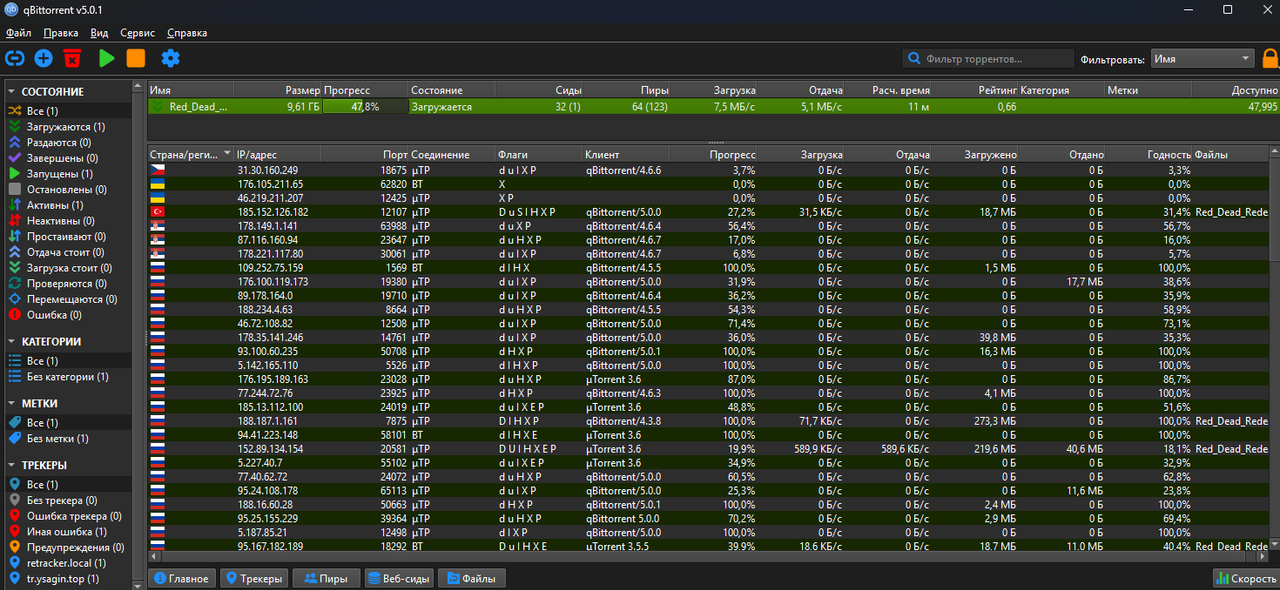Select the Red_Dead_ torrent row

[713, 106]
